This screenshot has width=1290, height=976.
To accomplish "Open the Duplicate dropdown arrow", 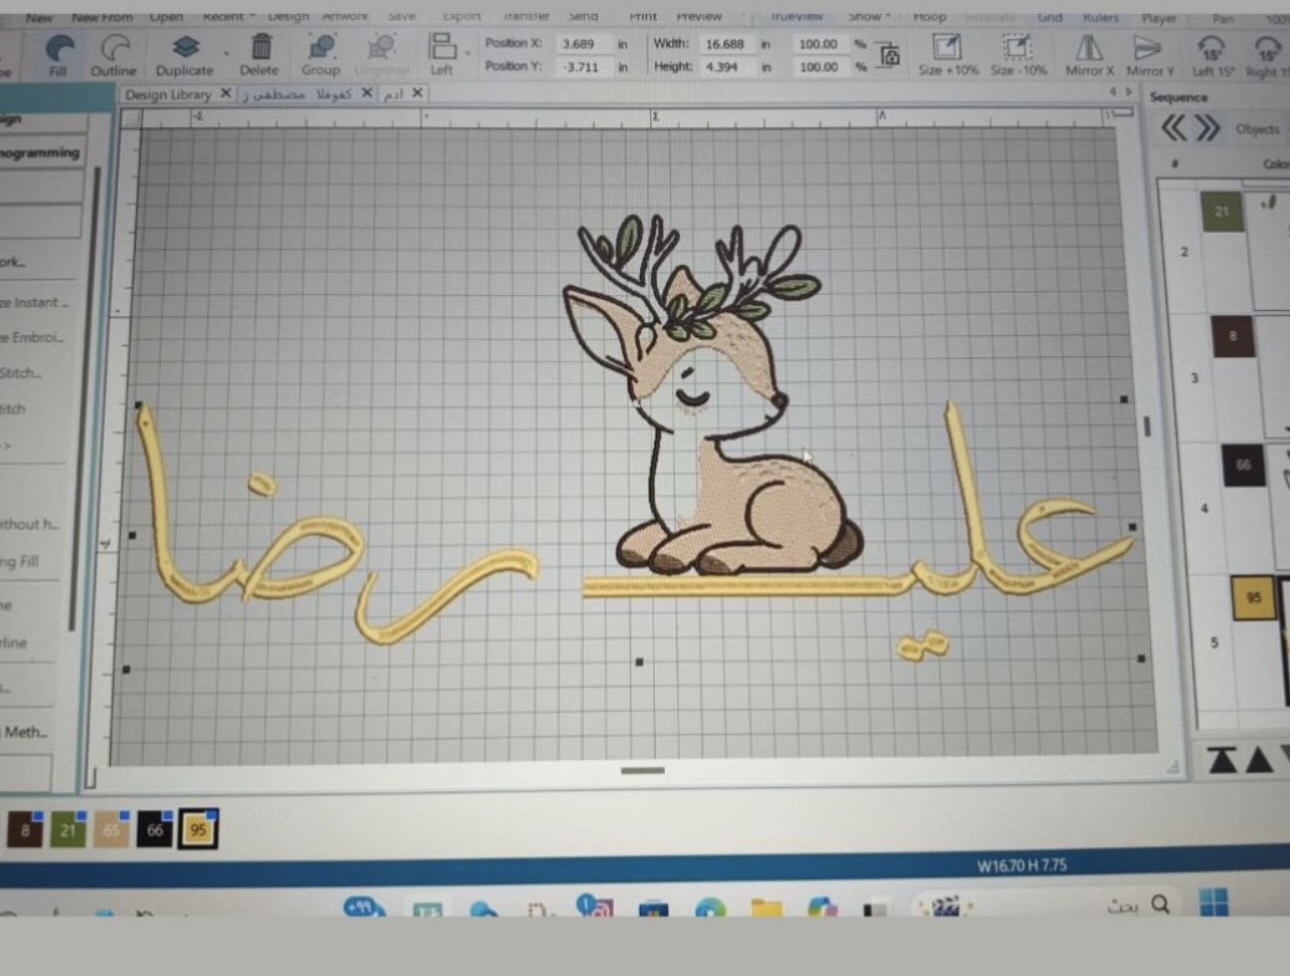I will pos(226,54).
